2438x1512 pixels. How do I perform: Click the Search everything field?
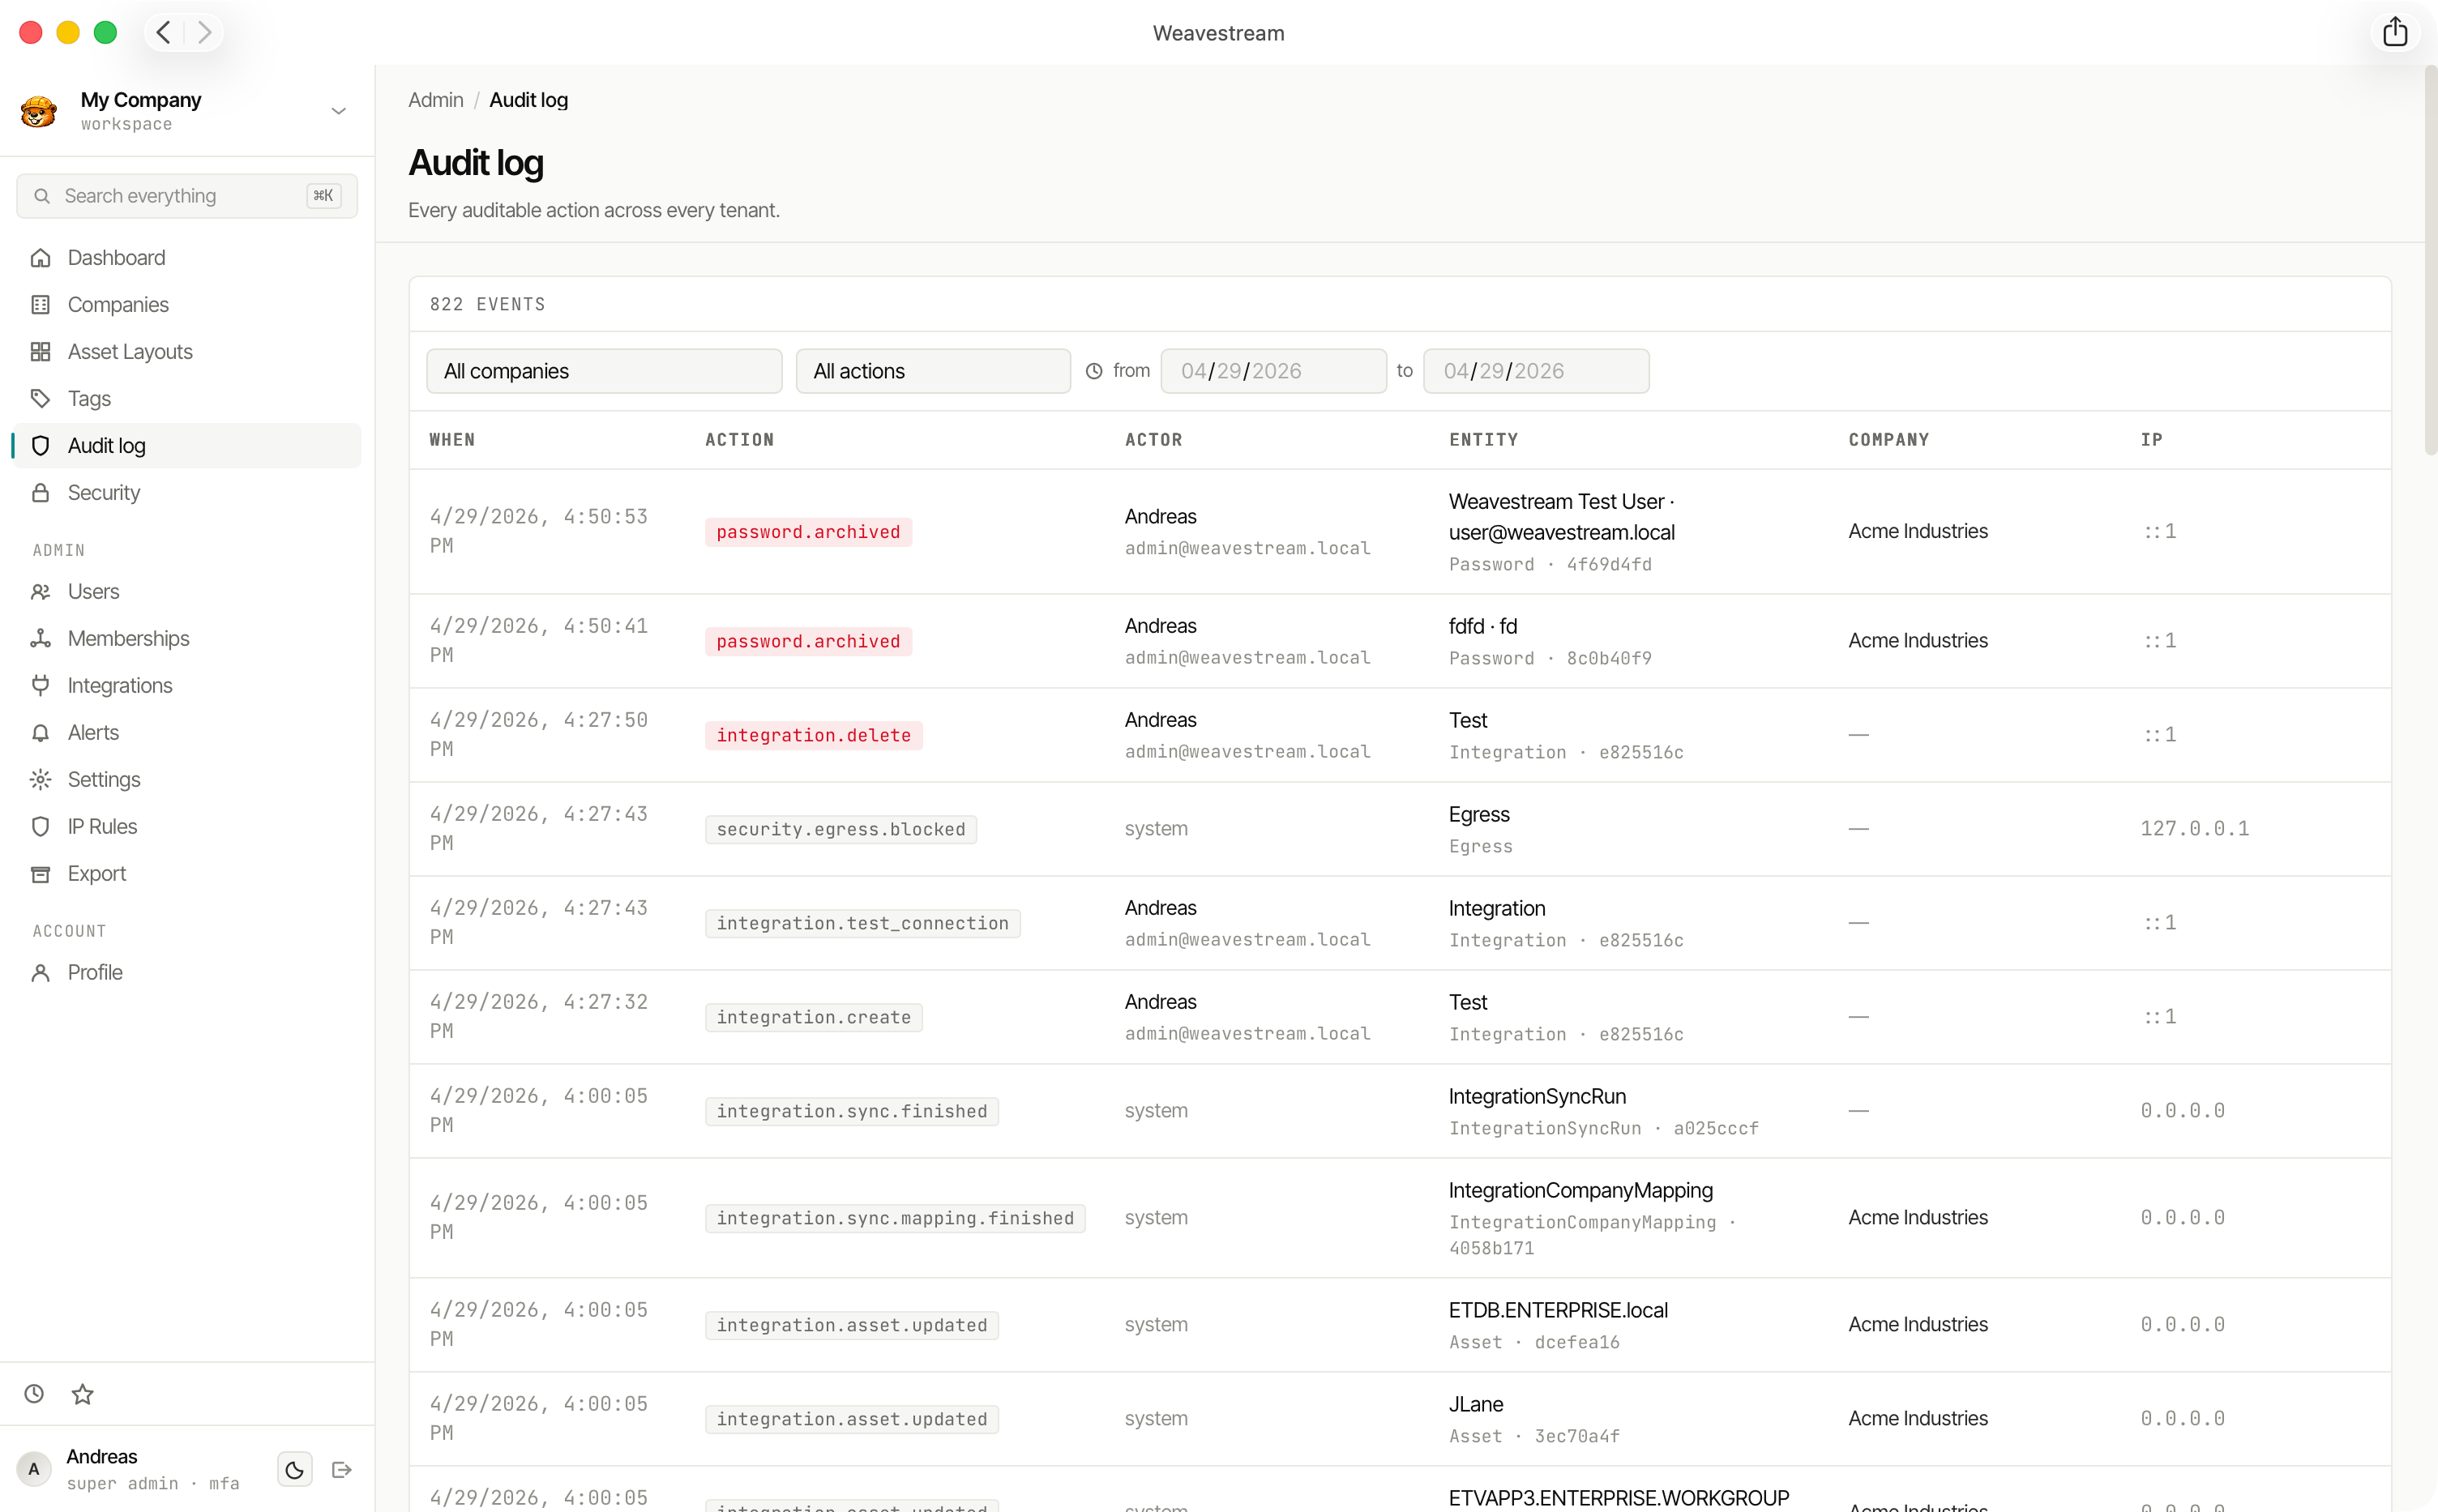pyautogui.click(x=187, y=196)
